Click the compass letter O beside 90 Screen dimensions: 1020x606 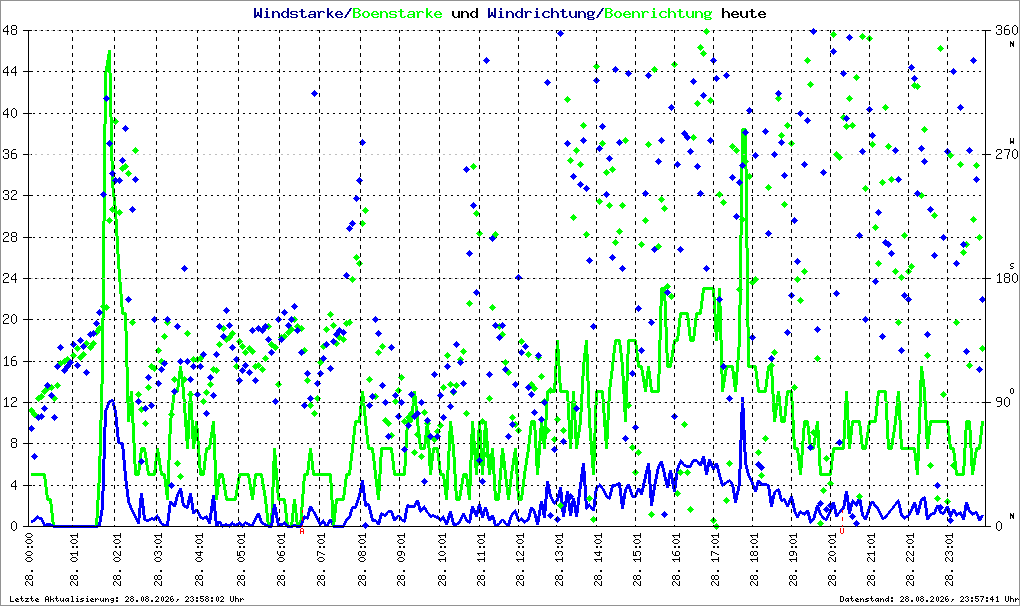pos(1012,390)
